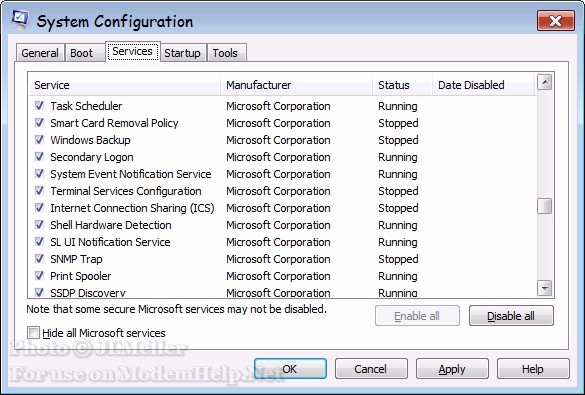Click the services list scrollbar thumb
This screenshot has height=395, width=585.
[545, 206]
